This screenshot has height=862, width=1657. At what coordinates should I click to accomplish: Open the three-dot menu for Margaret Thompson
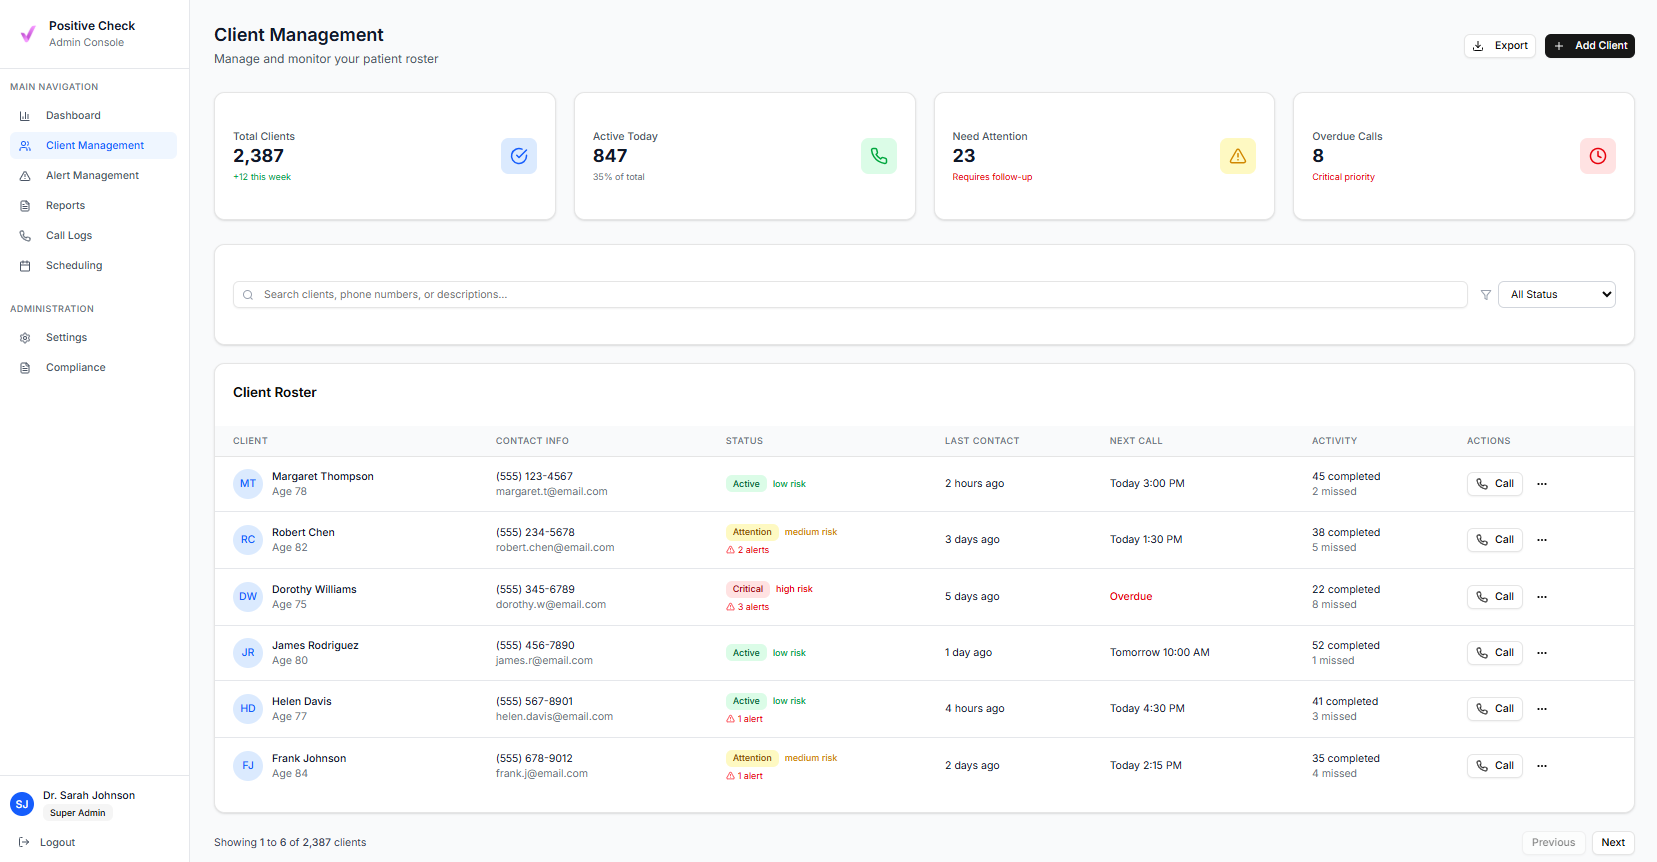[1541, 484]
